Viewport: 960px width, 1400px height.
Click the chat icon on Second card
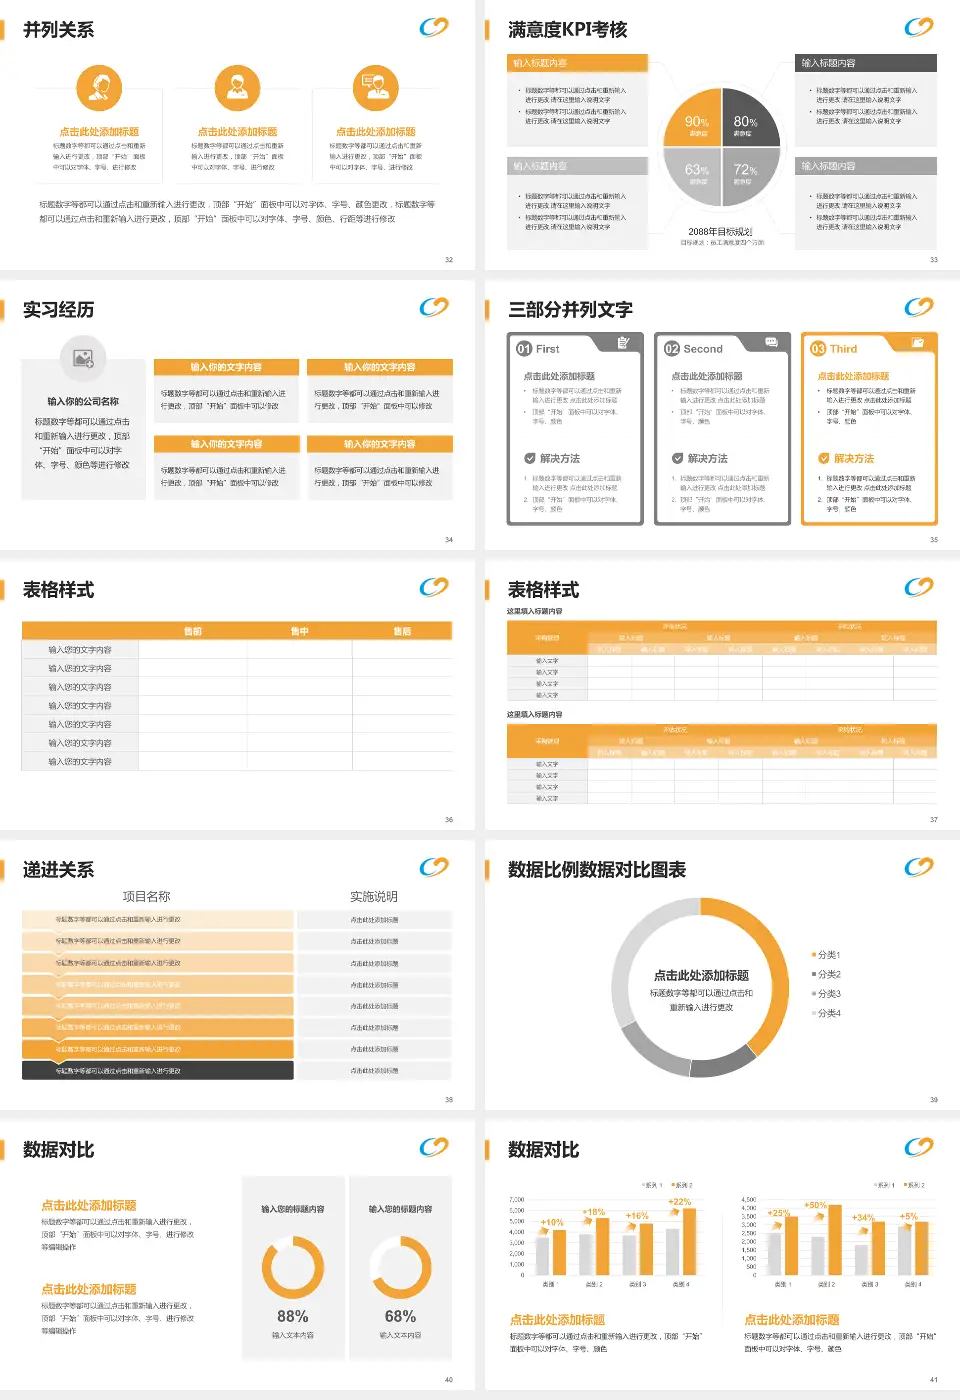(x=771, y=342)
